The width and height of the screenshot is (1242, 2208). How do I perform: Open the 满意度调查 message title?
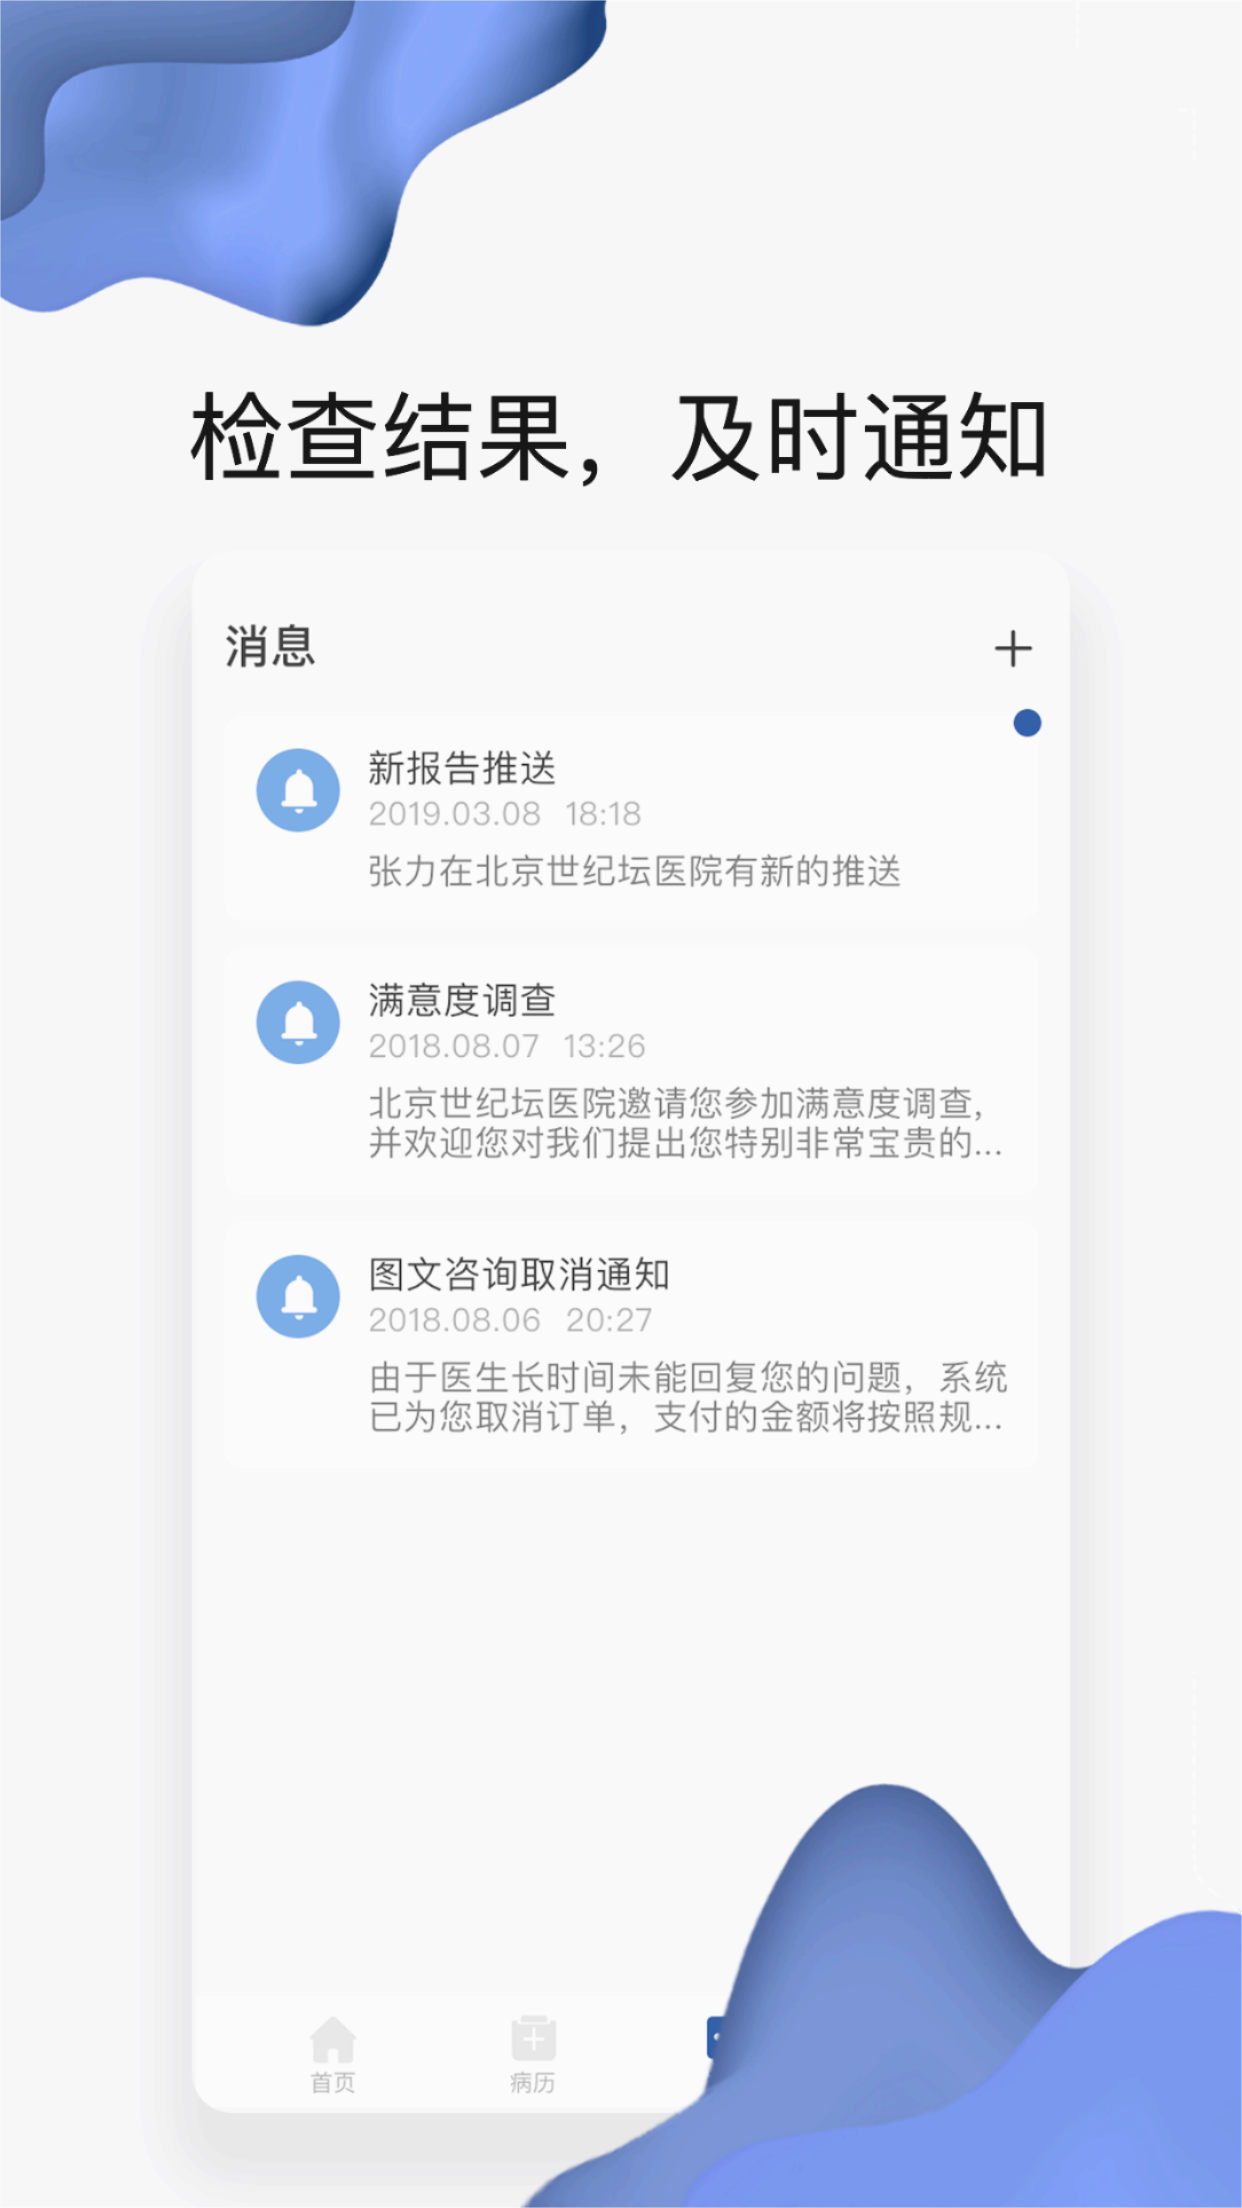tap(462, 1001)
